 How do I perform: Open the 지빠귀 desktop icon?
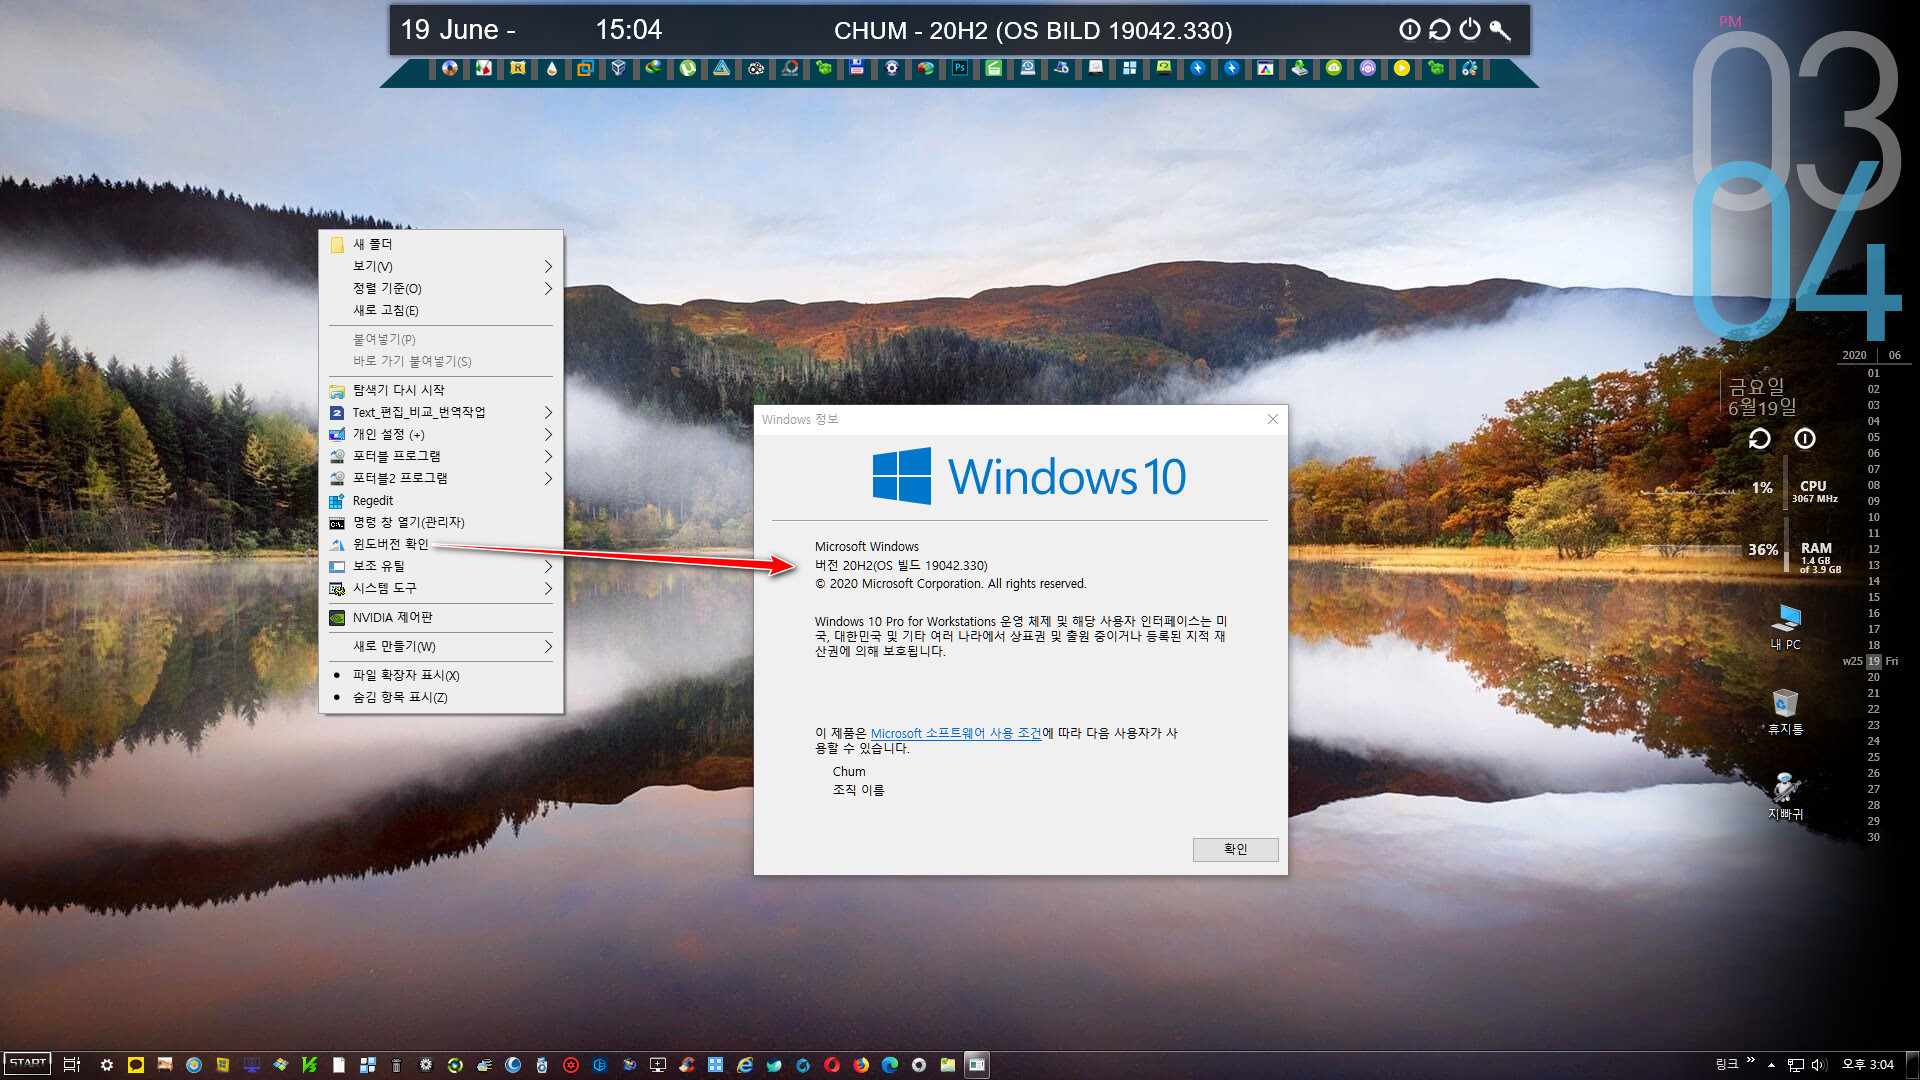[x=1785, y=796]
